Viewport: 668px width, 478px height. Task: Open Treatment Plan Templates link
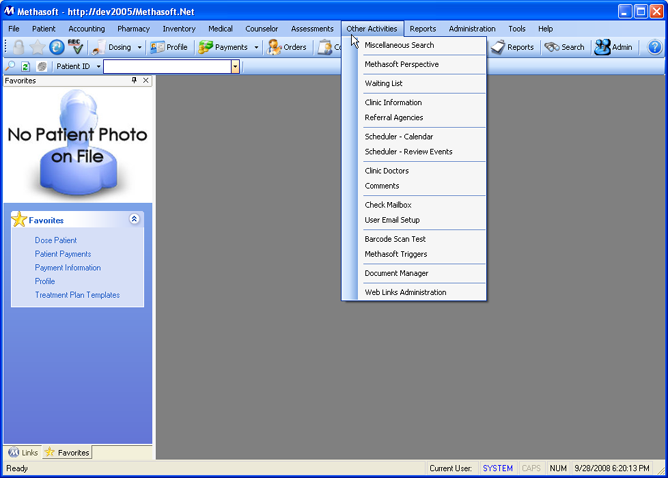point(77,295)
